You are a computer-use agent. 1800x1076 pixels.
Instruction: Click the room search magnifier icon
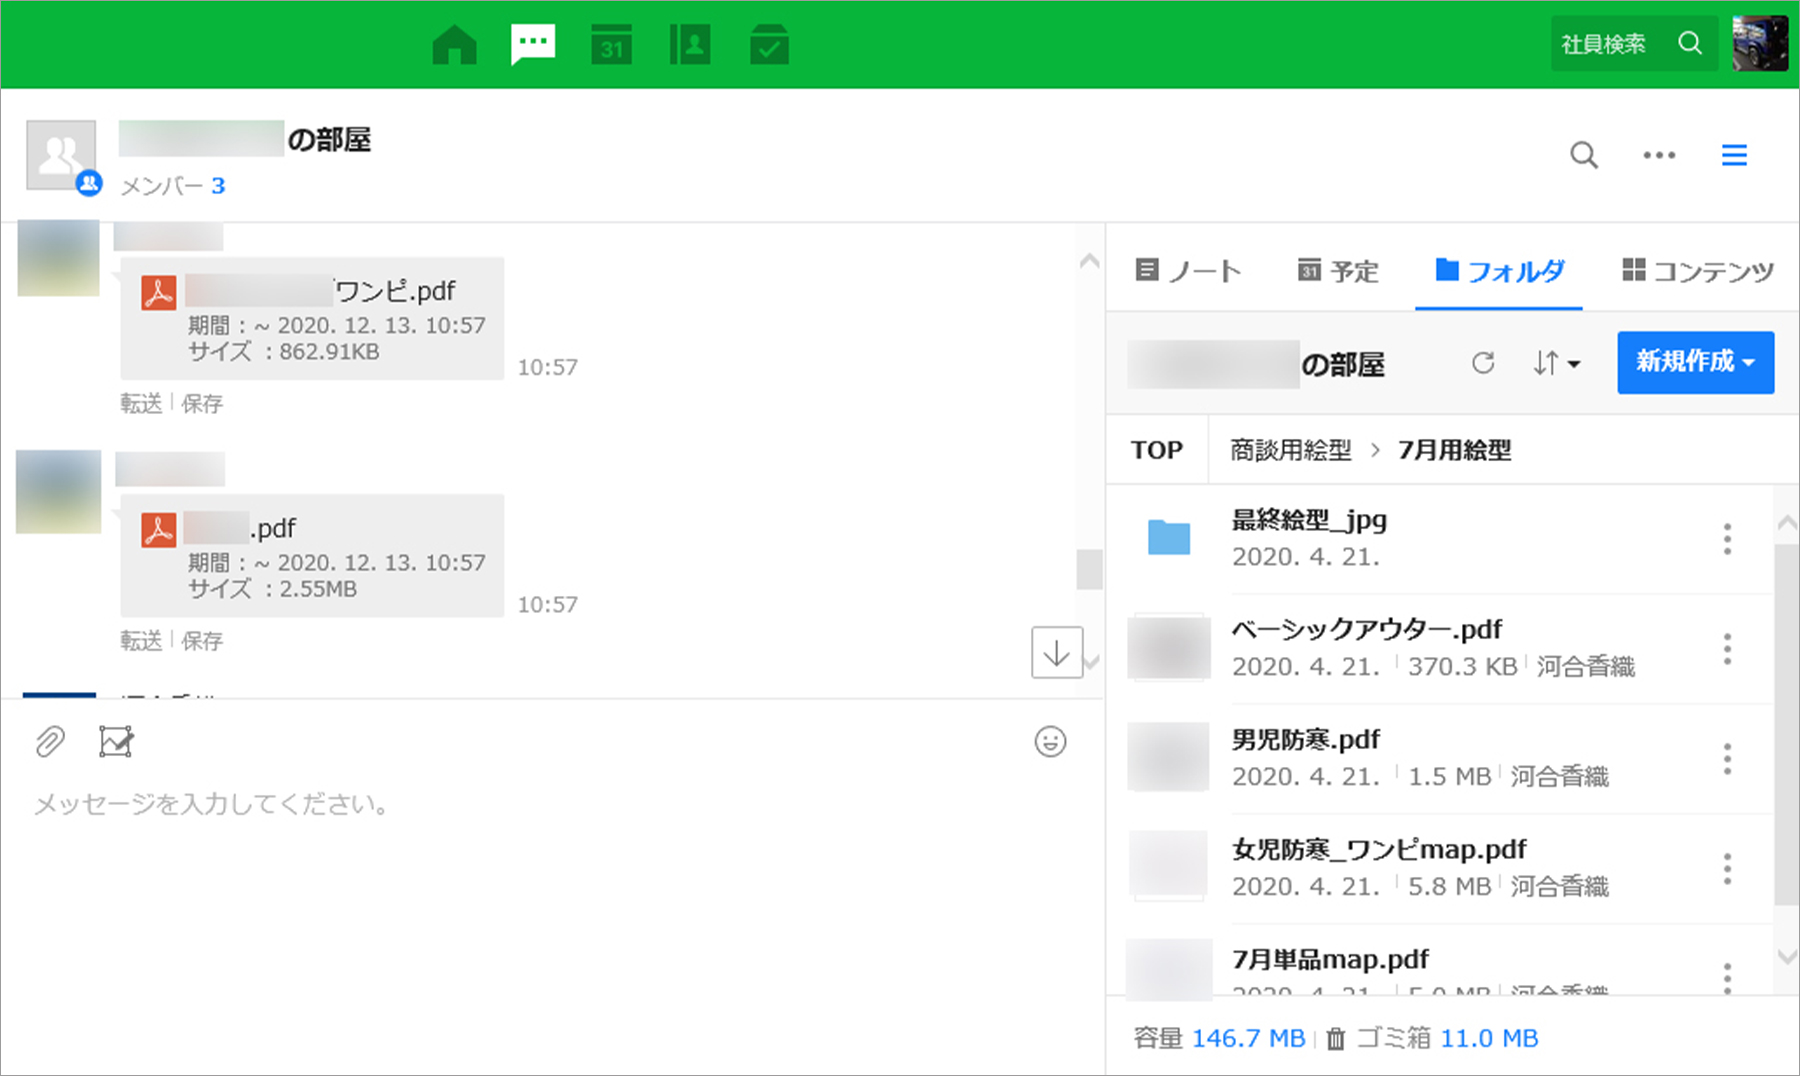pyautogui.click(x=1584, y=155)
